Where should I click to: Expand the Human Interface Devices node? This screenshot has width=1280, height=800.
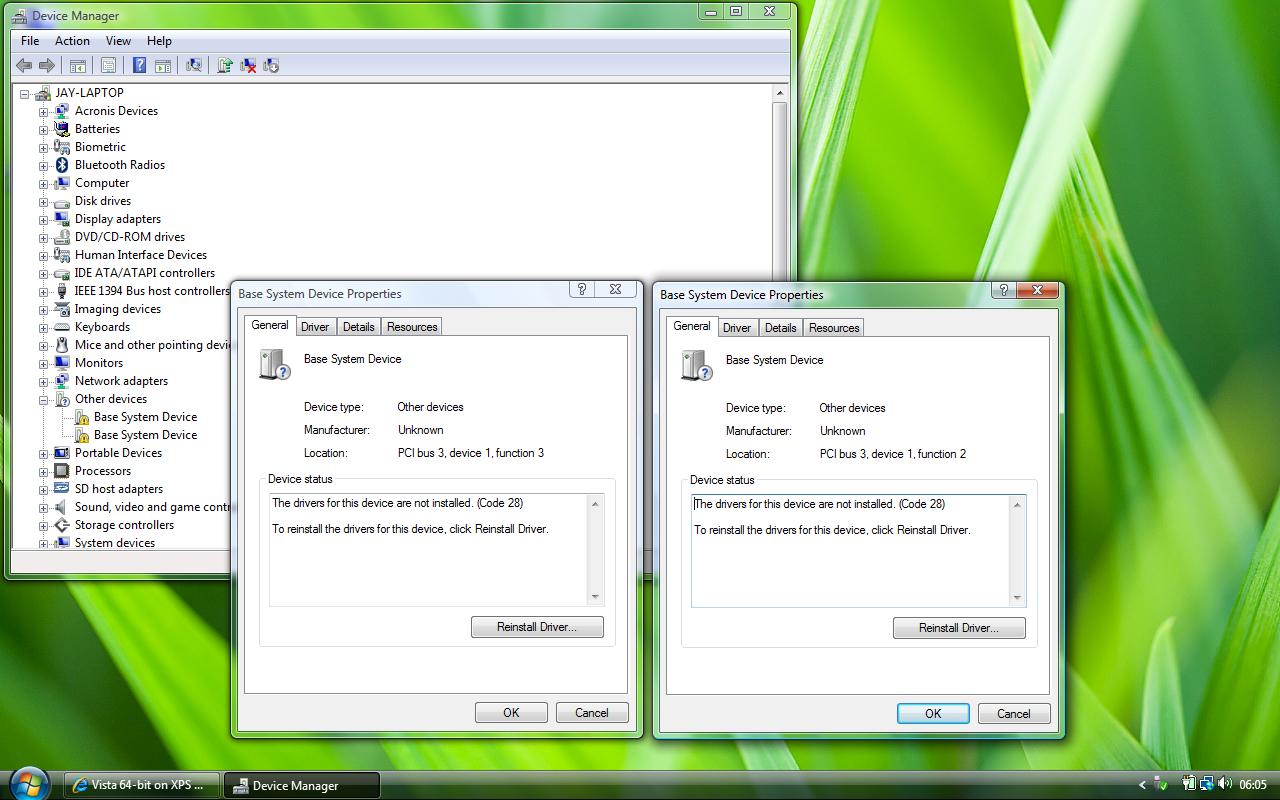[x=44, y=255]
